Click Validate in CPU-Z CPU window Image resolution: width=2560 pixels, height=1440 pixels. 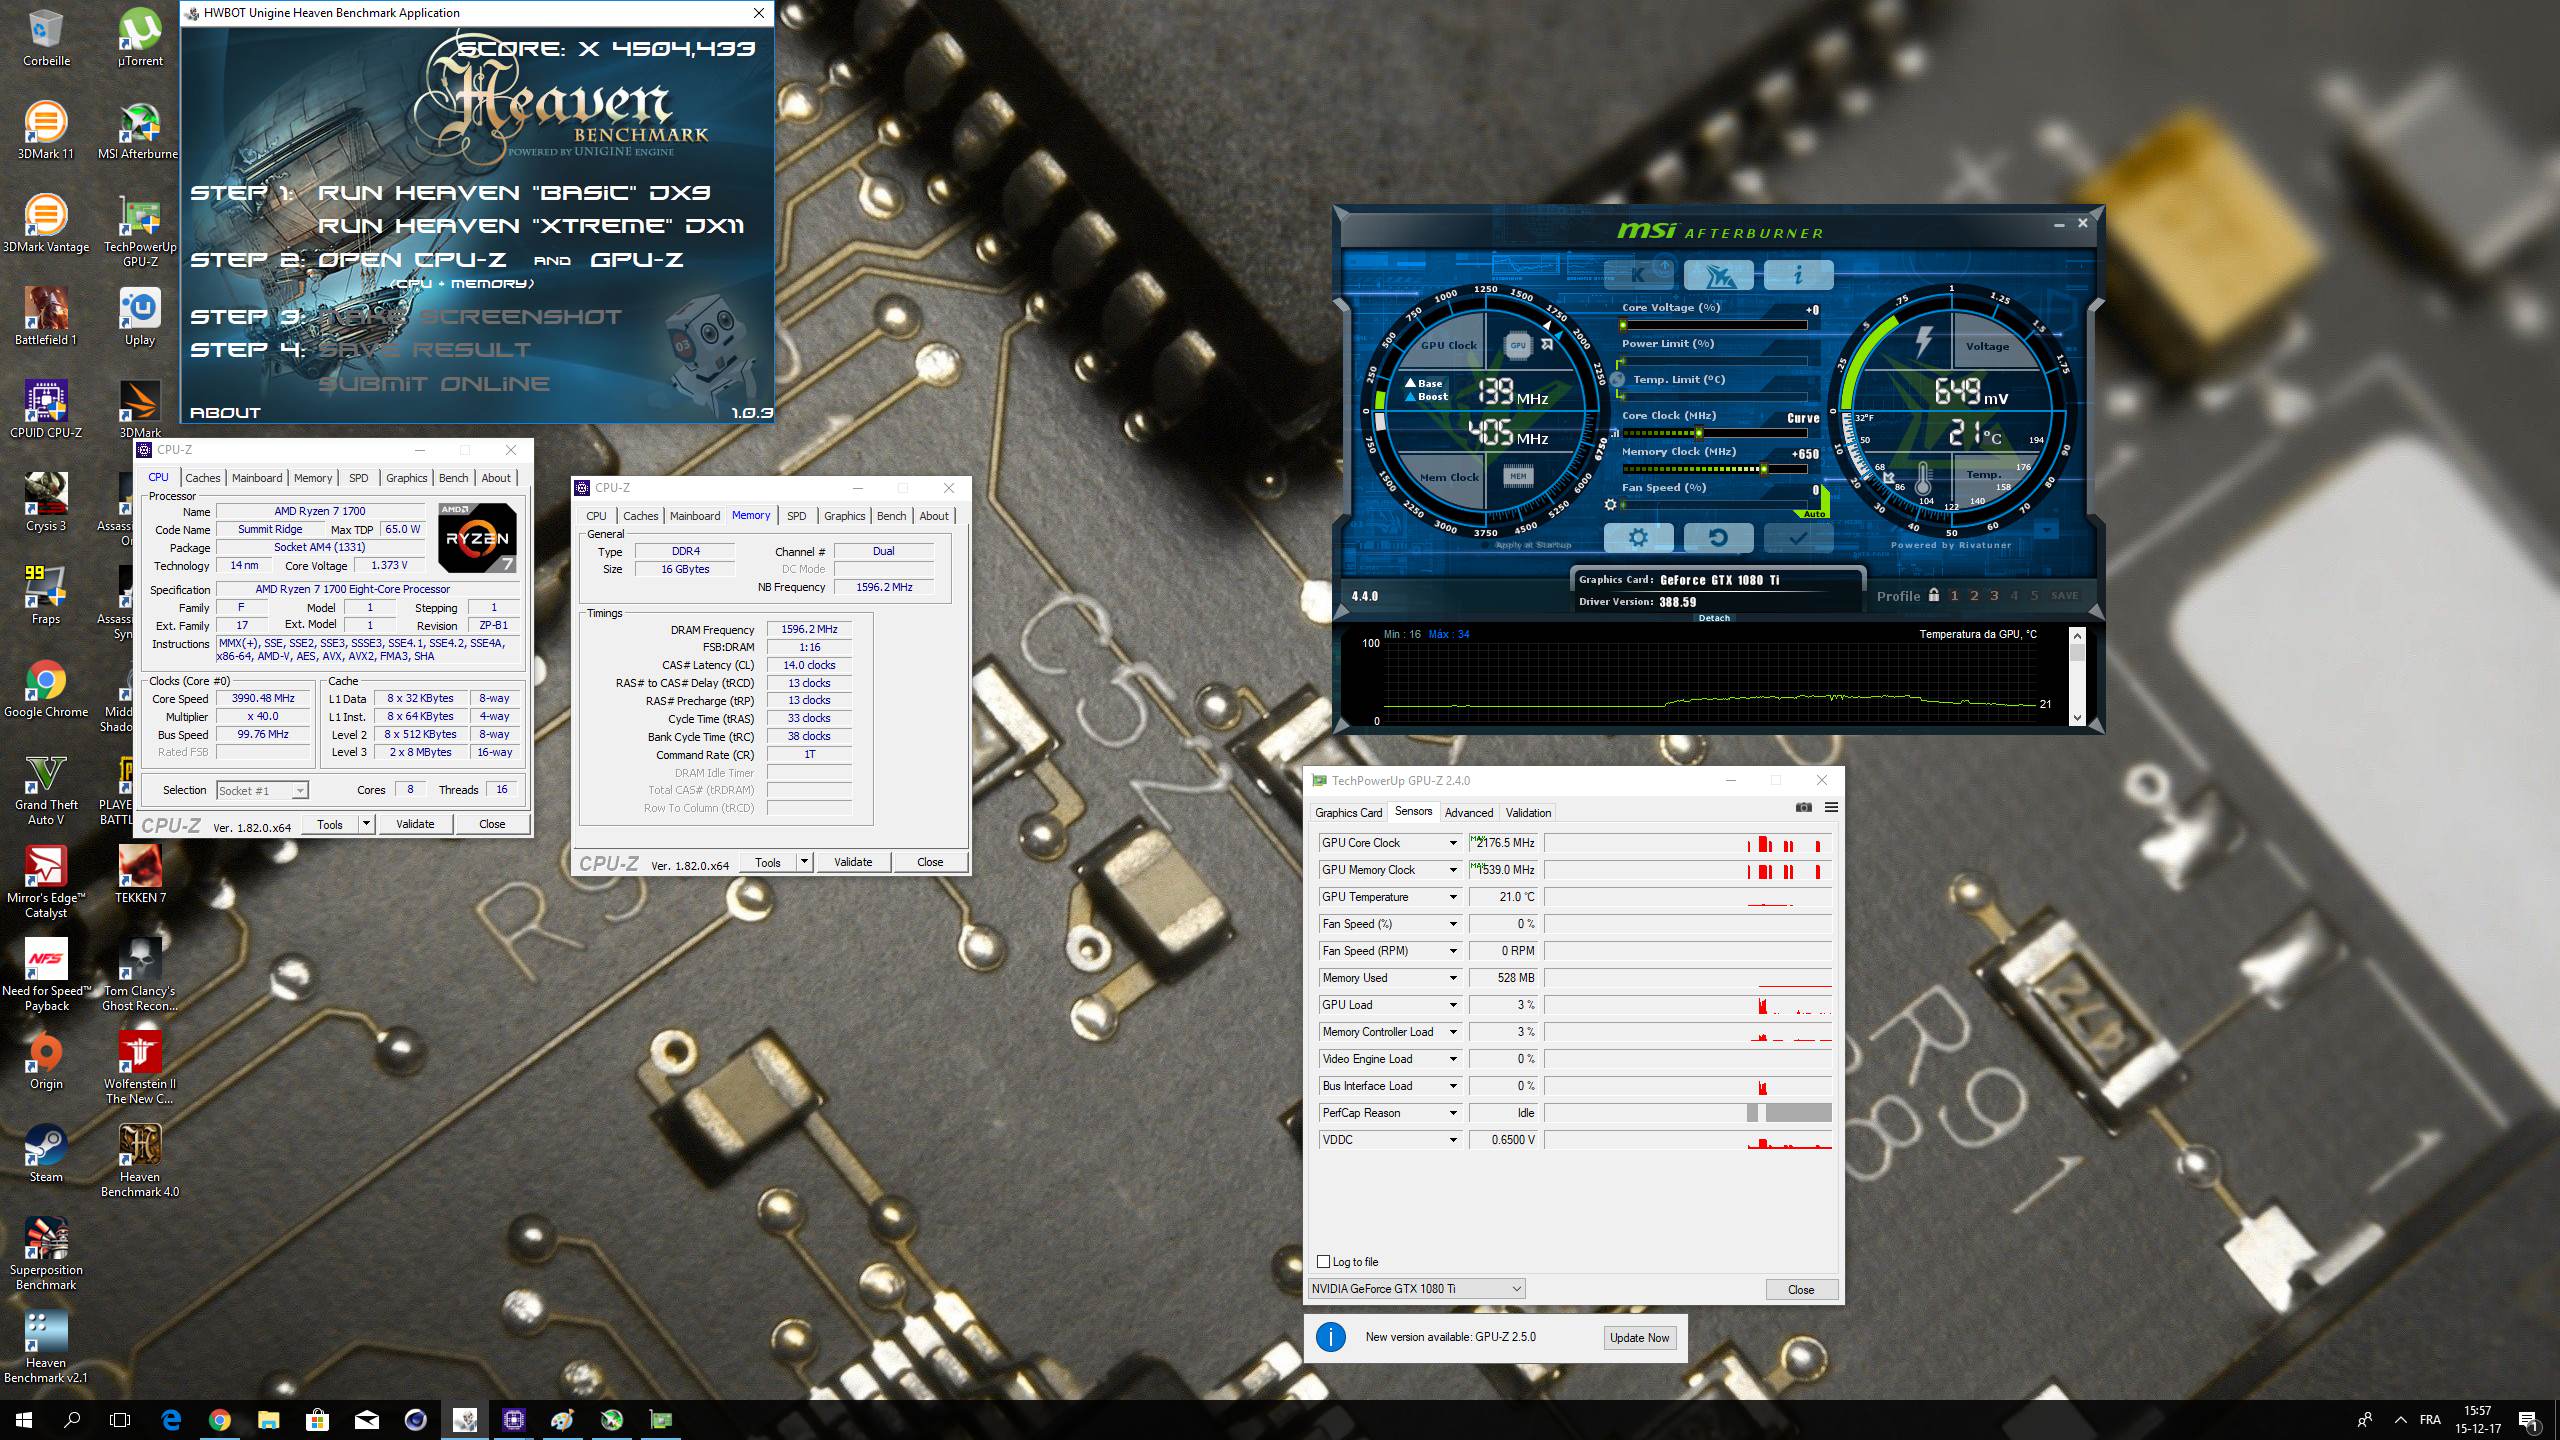(x=415, y=824)
